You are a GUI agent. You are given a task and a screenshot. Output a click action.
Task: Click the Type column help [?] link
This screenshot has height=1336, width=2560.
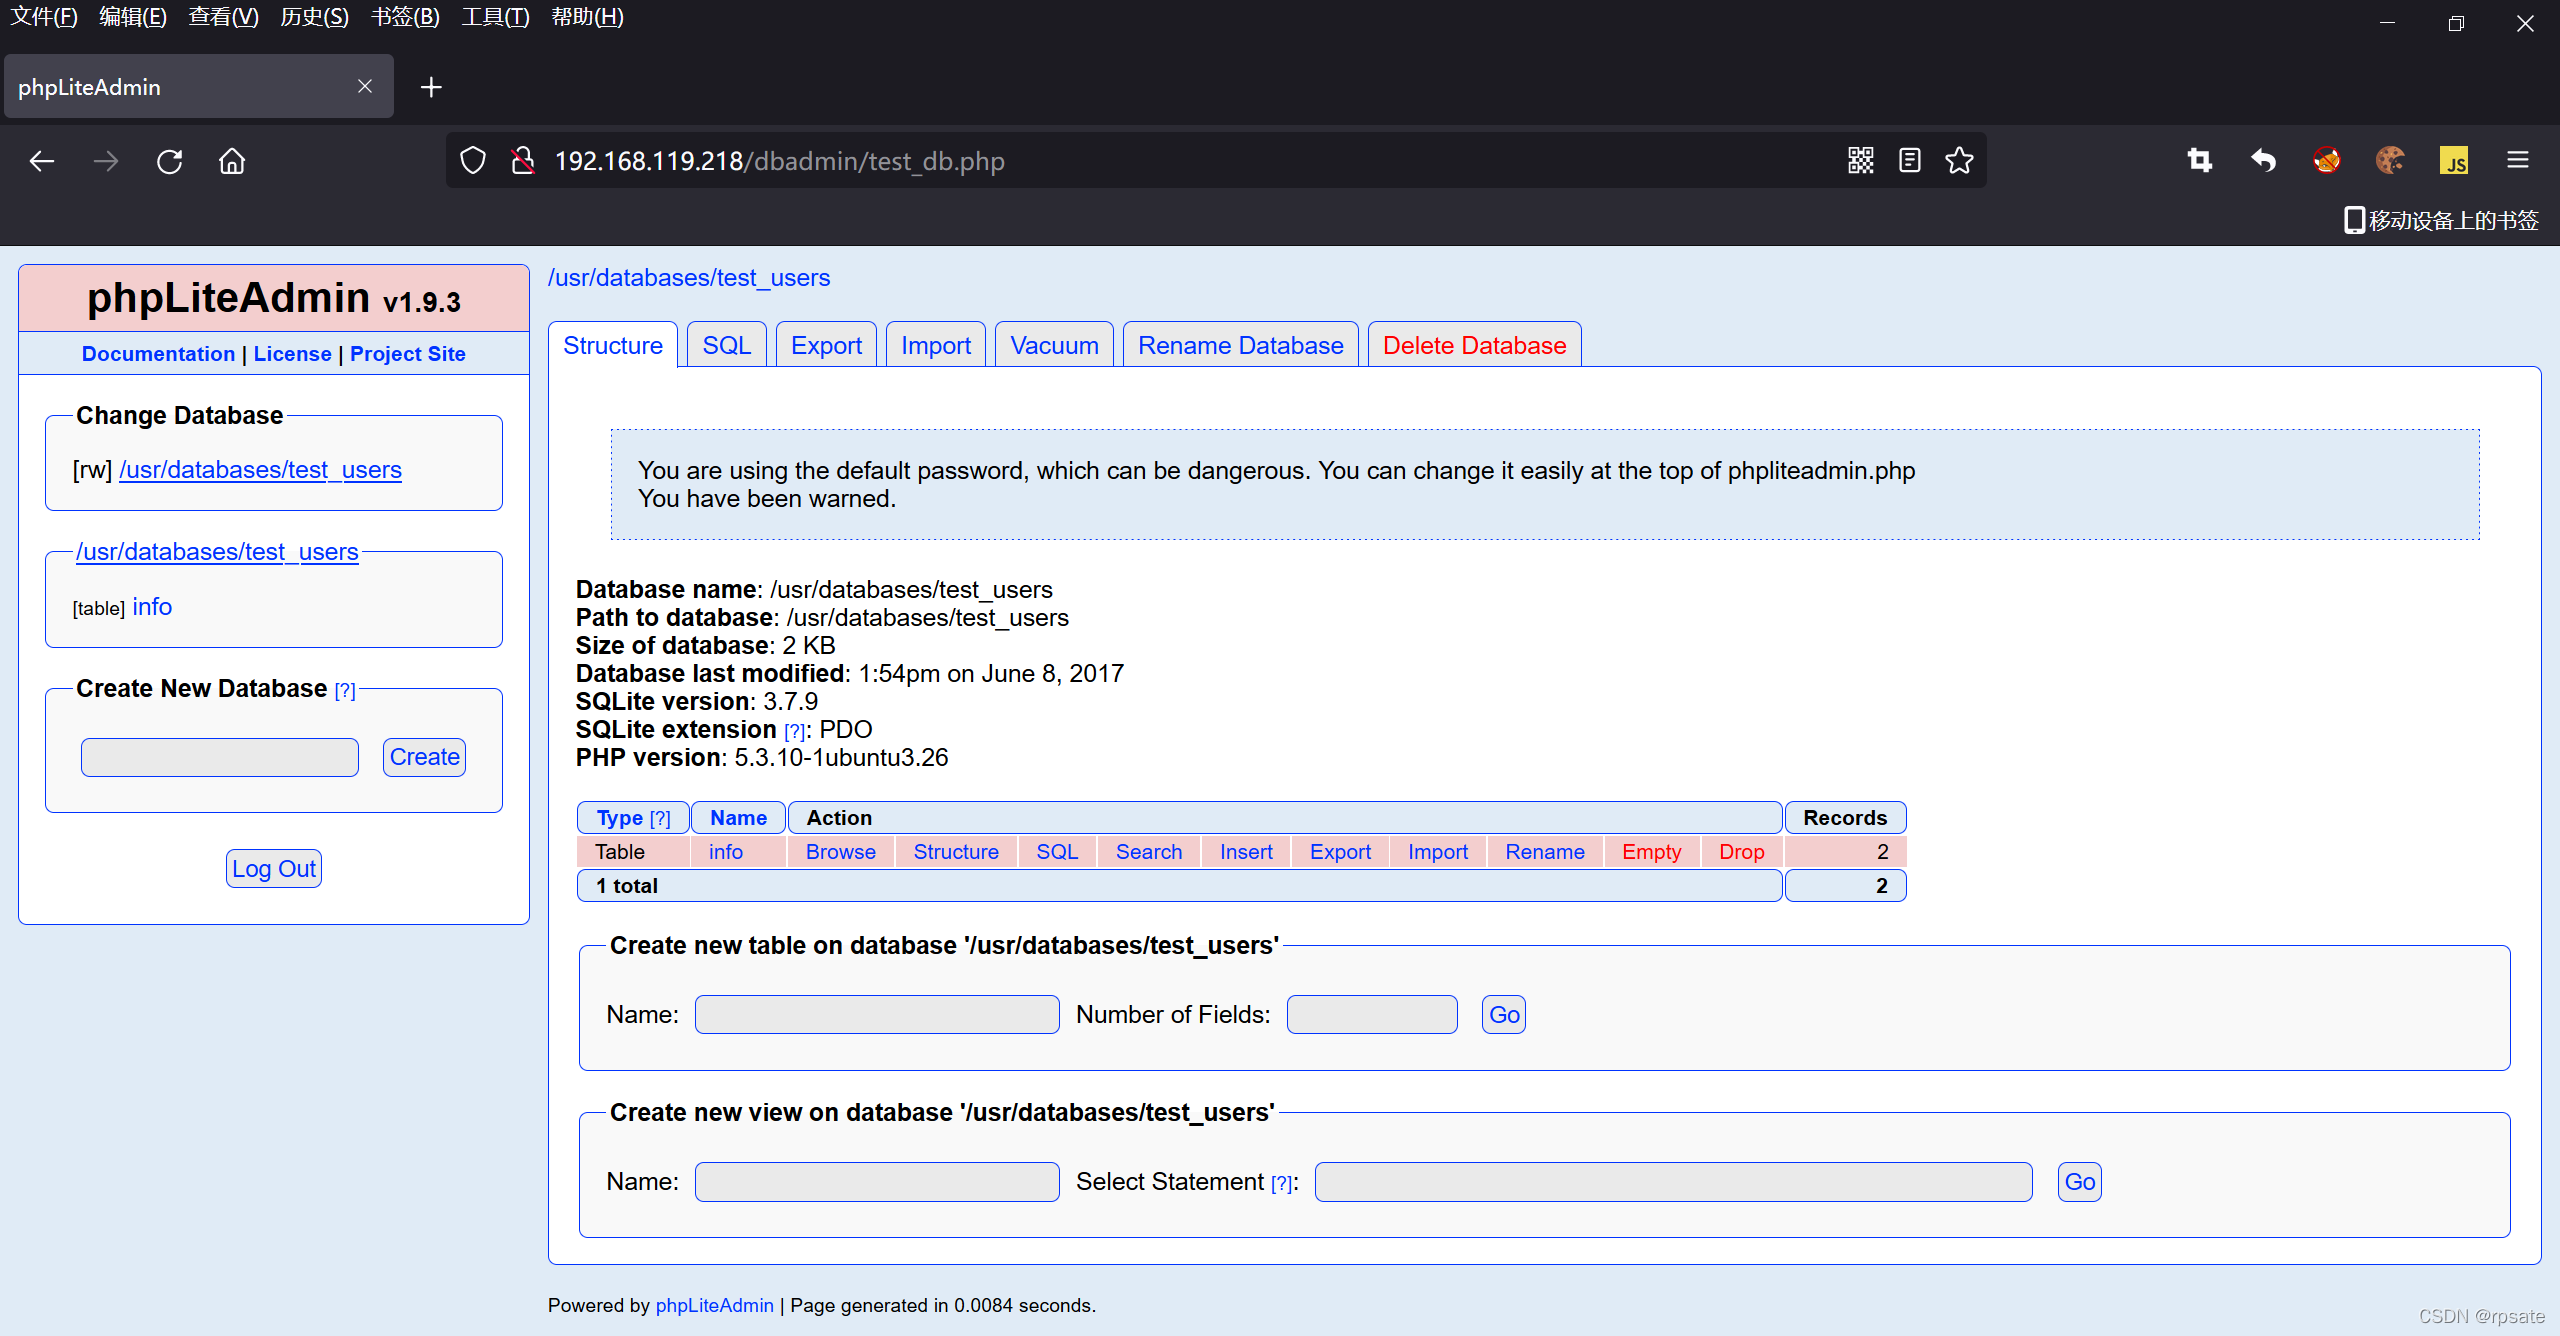click(x=660, y=818)
